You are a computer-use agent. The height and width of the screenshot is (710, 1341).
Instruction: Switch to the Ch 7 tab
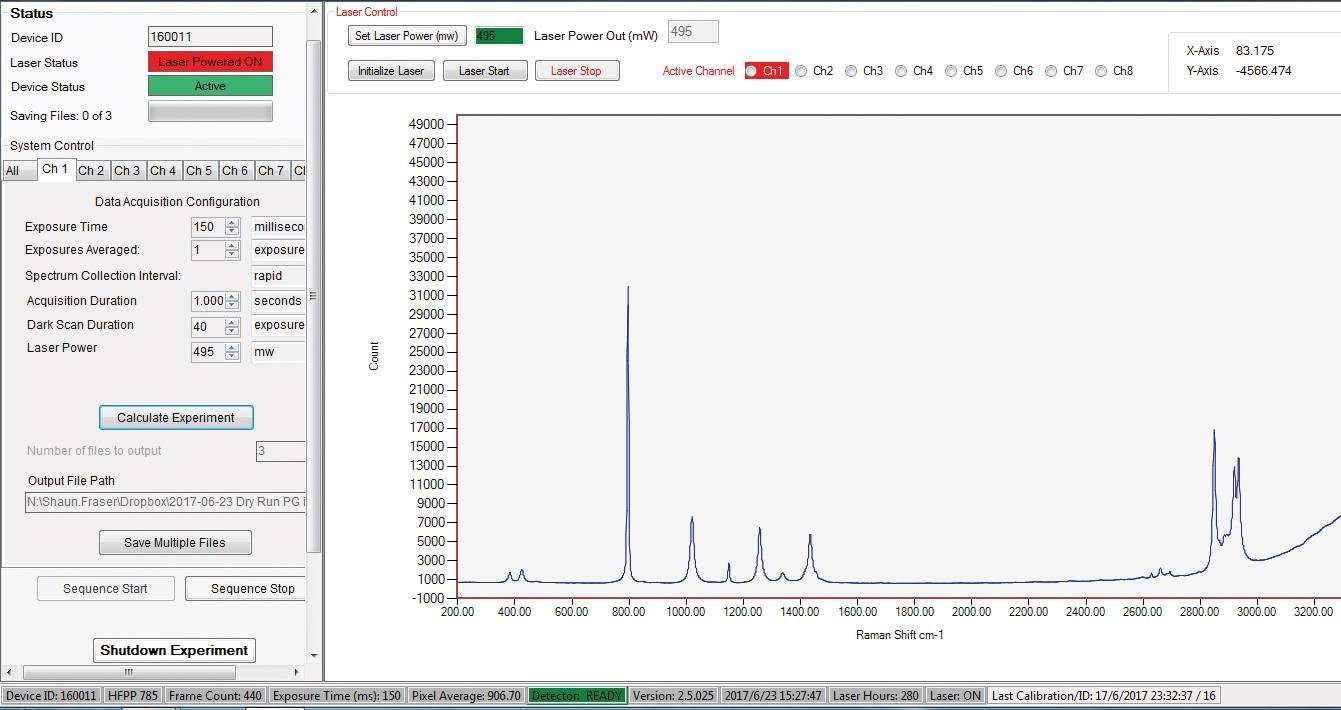pos(272,171)
